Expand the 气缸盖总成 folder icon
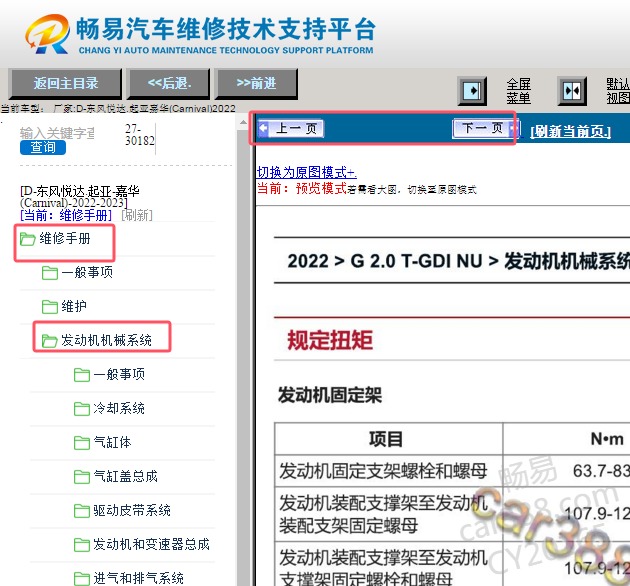The height and width of the screenshot is (586, 630). [82, 477]
